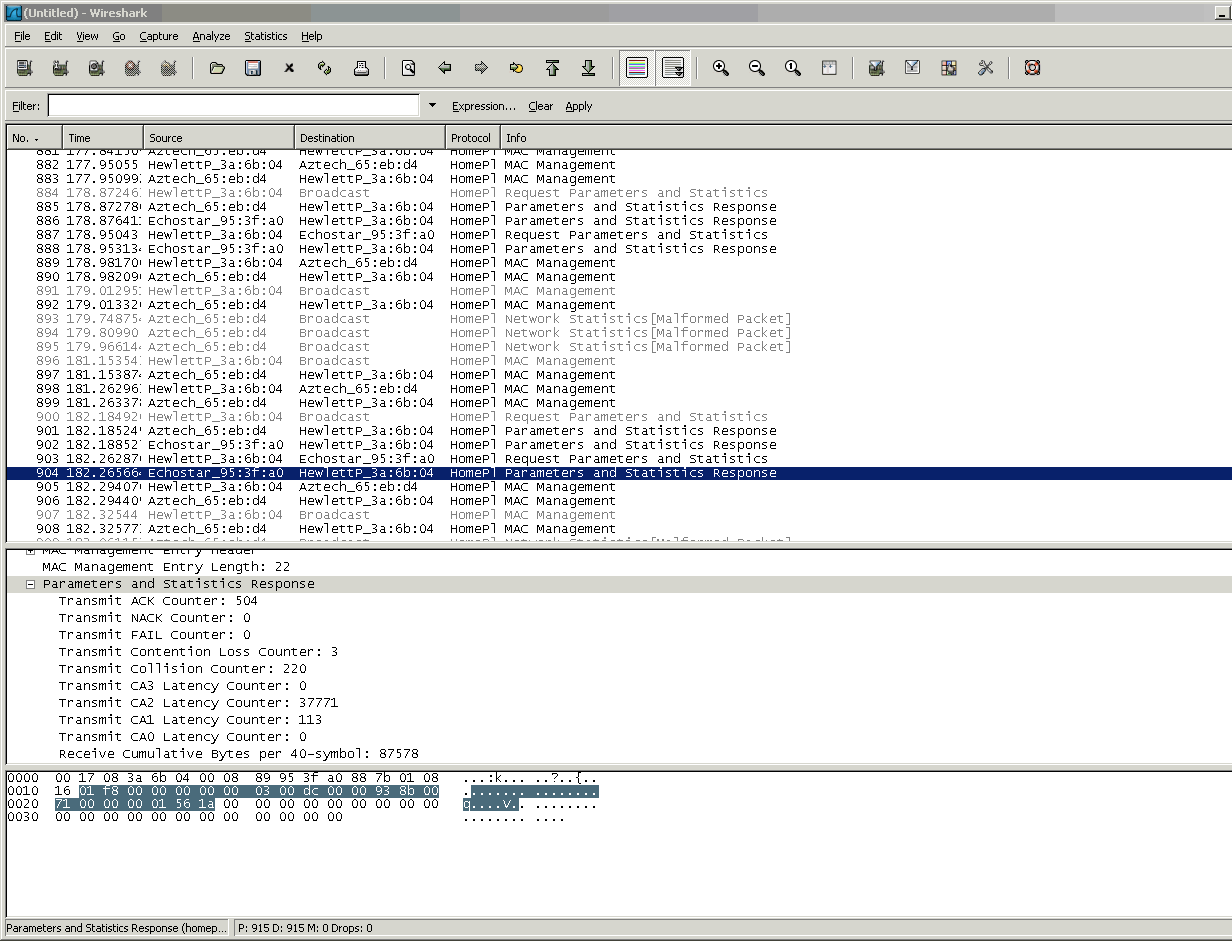Select hex dump line at offset 0000
This screenshot has height=941, width=1232.
[303, 778]
